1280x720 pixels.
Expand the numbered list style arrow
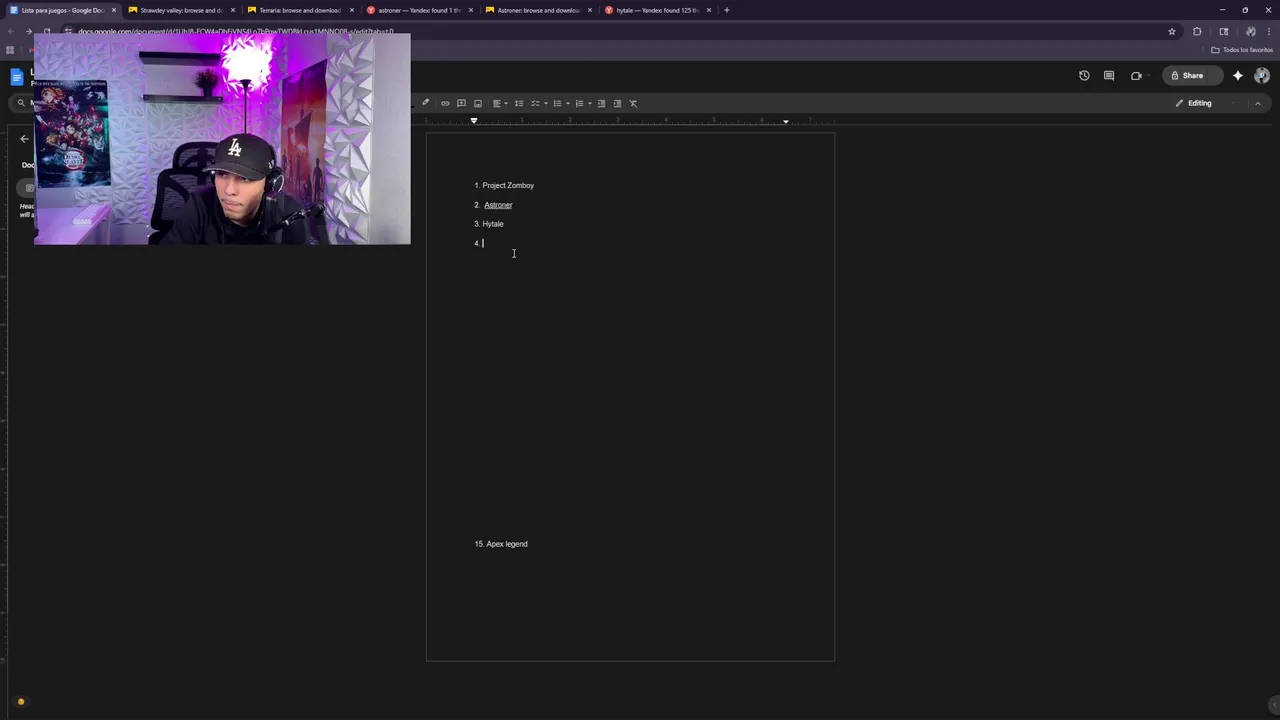[x=590, y=103]
